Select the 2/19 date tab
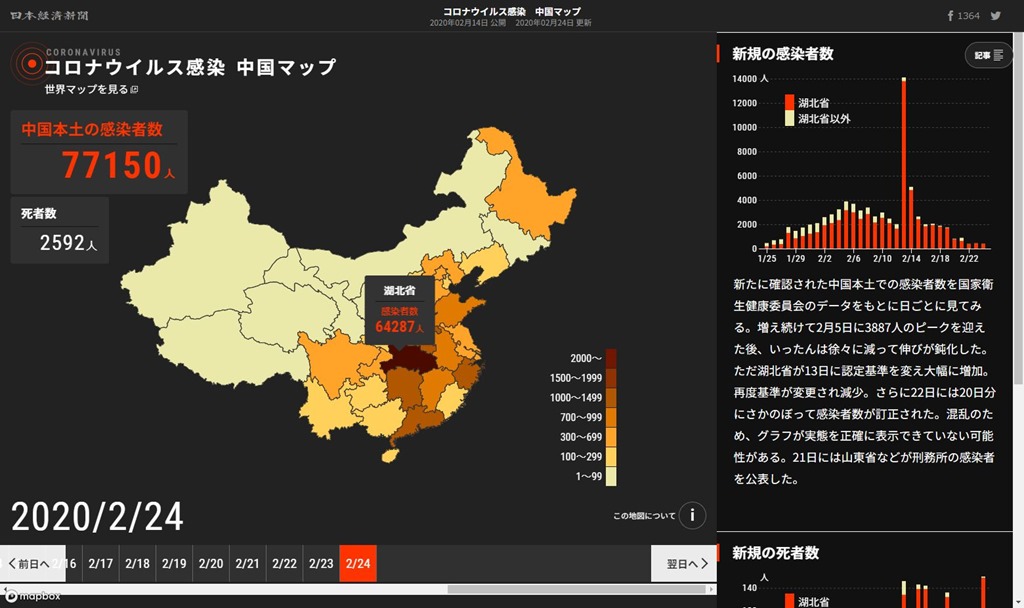Image resolution: width=1024 pixels, height=608 pixels. pos(174,564)
